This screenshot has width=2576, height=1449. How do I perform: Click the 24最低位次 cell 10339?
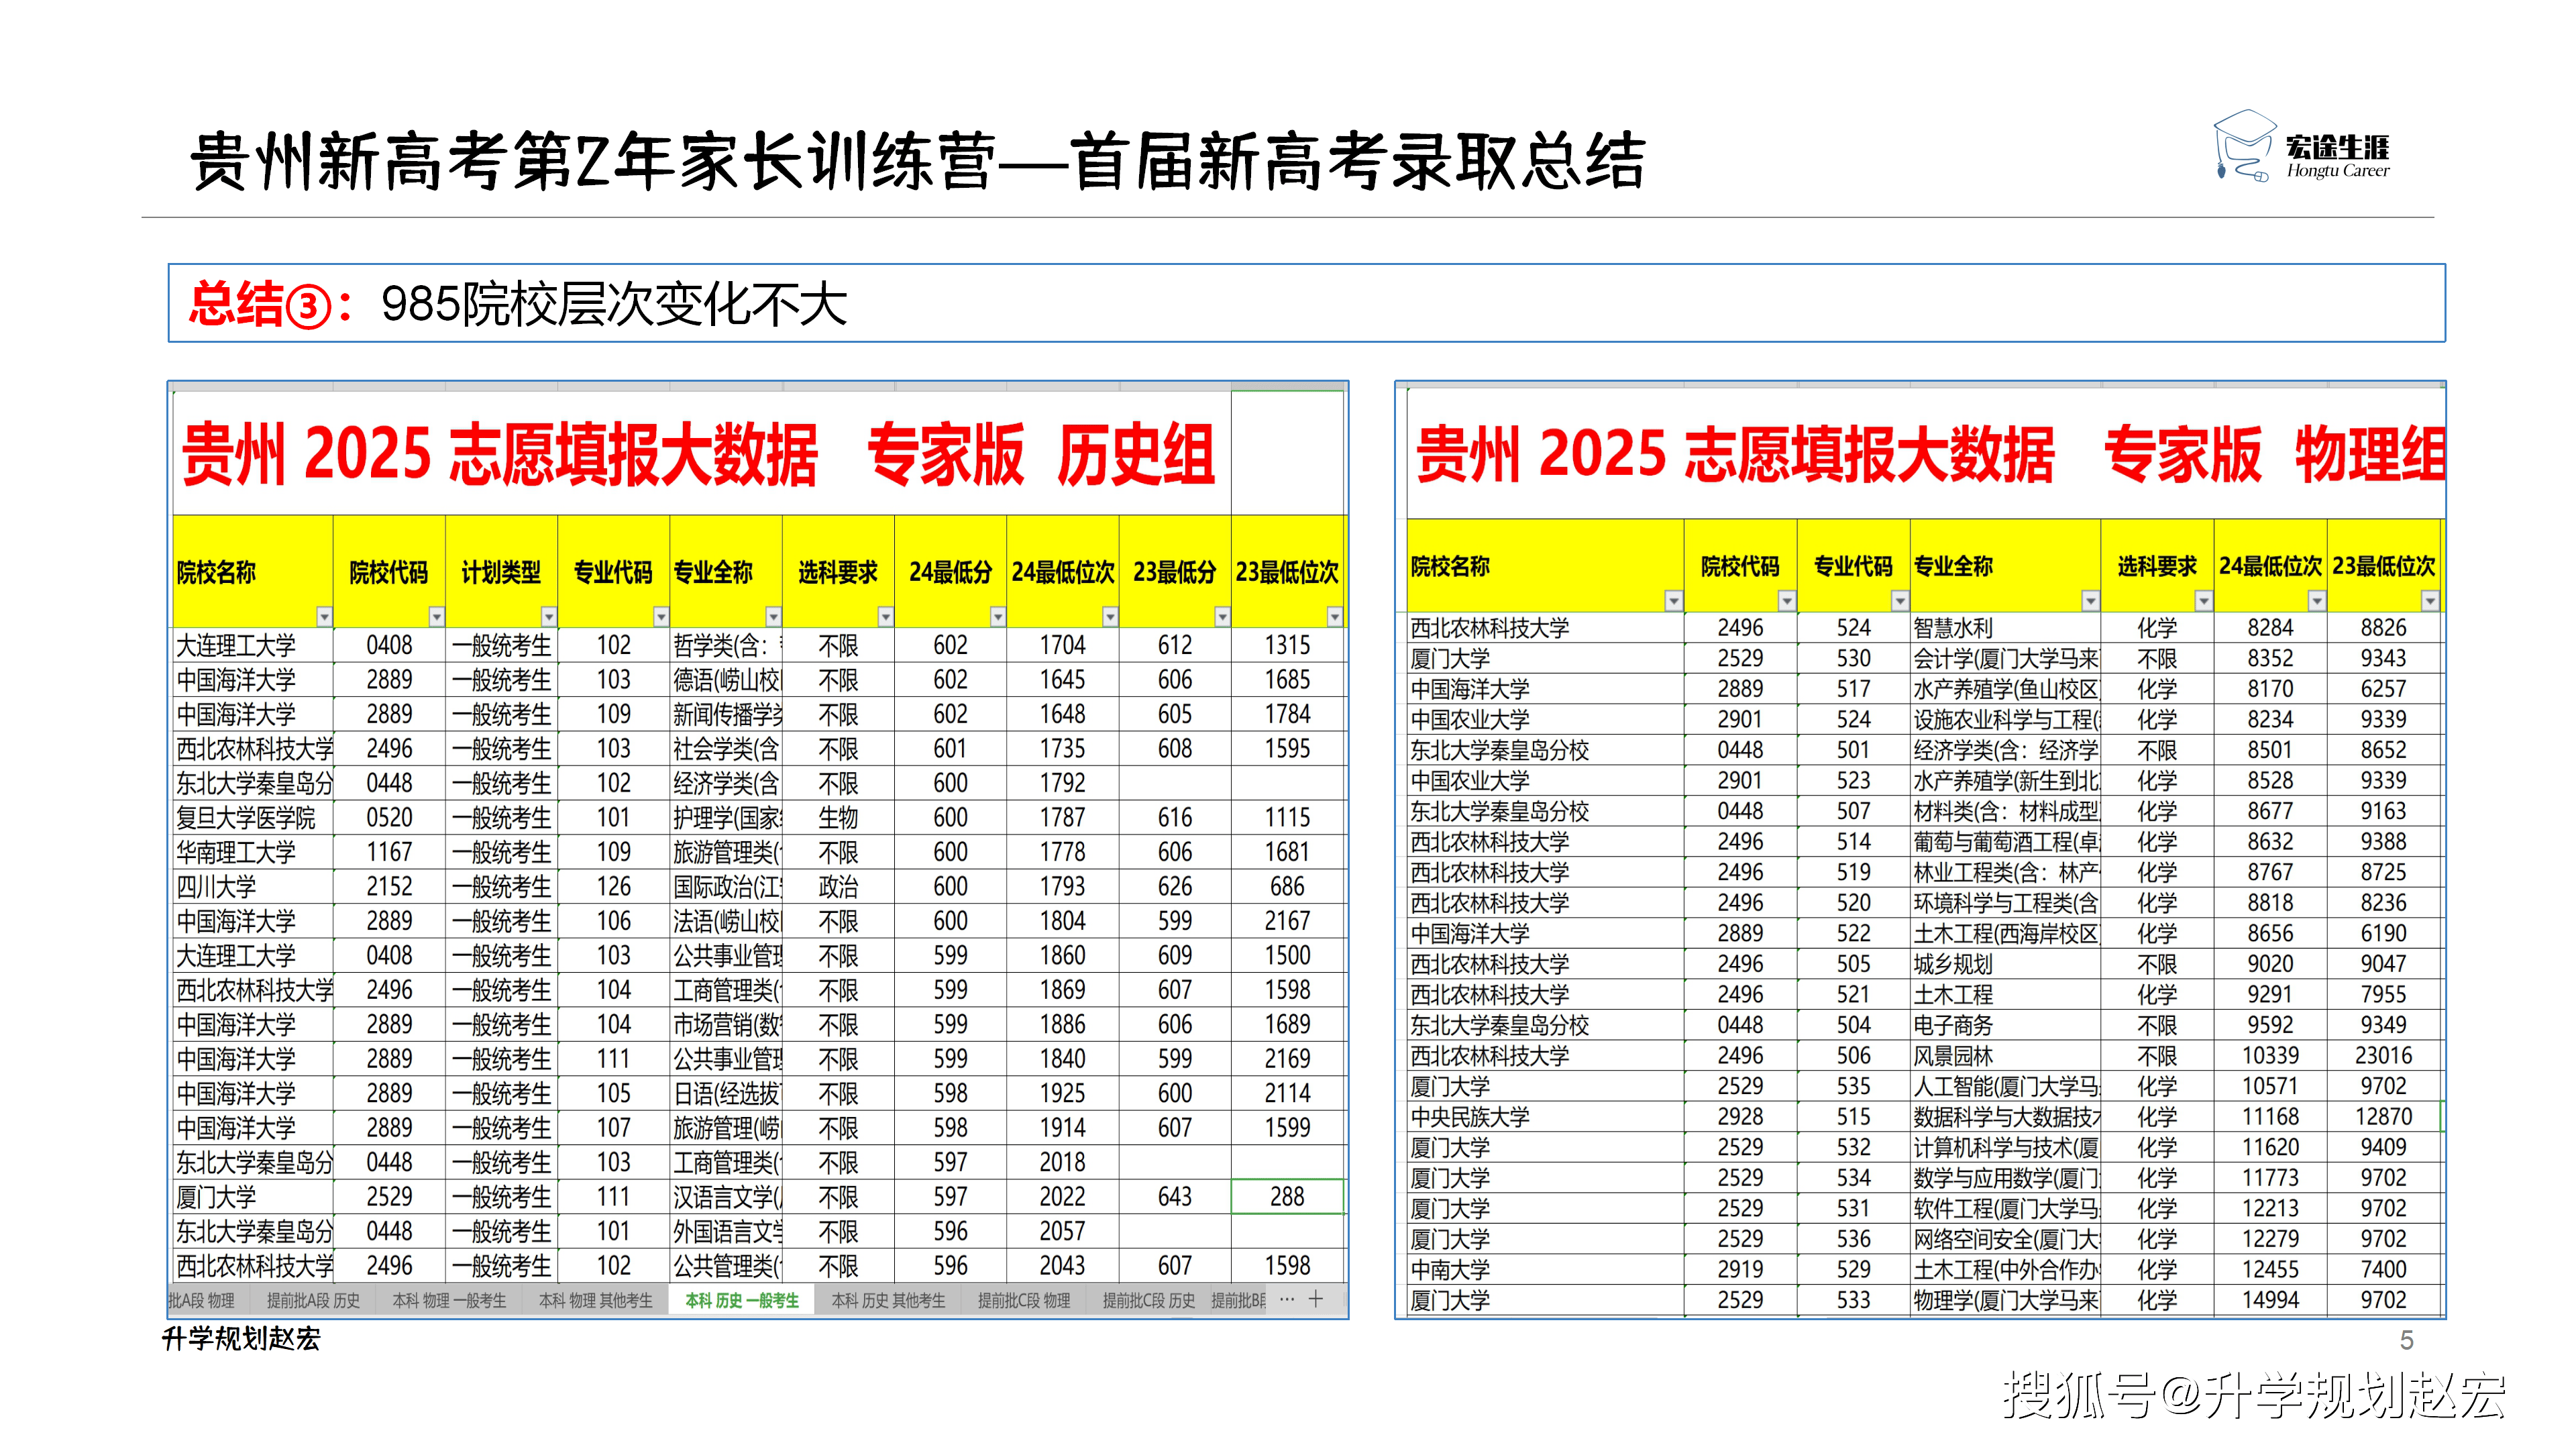2271,1056
